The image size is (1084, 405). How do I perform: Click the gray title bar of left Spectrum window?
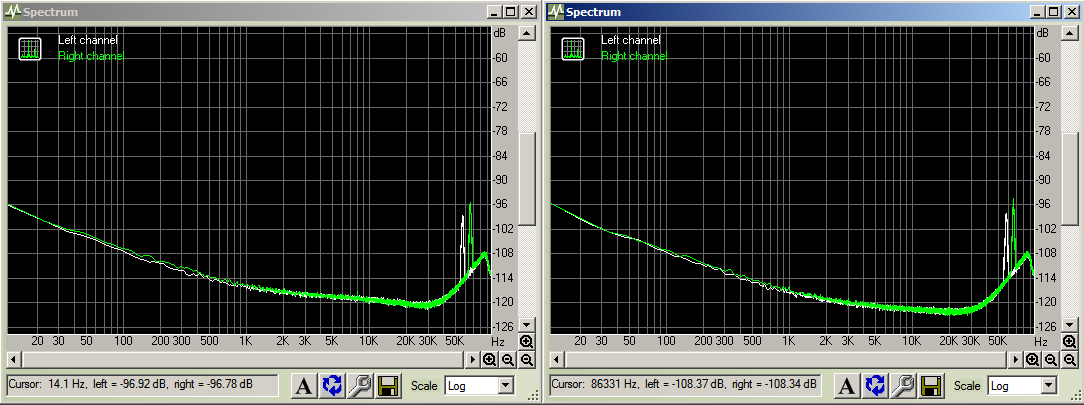(270, 12)
